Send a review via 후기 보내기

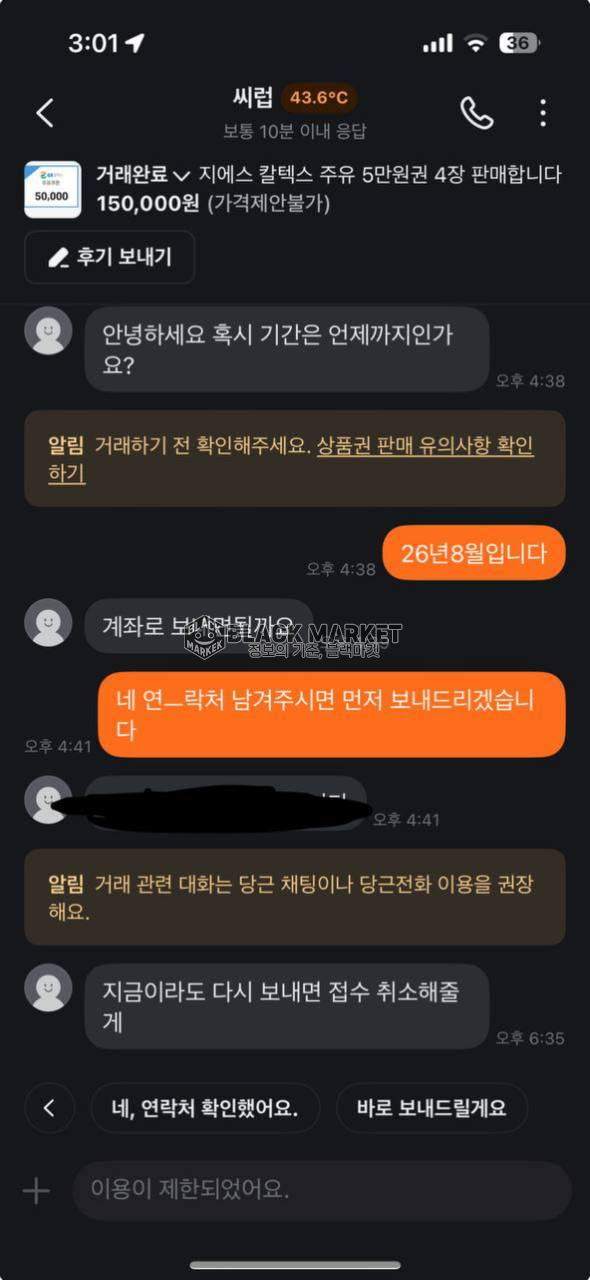tap(110, 258)
